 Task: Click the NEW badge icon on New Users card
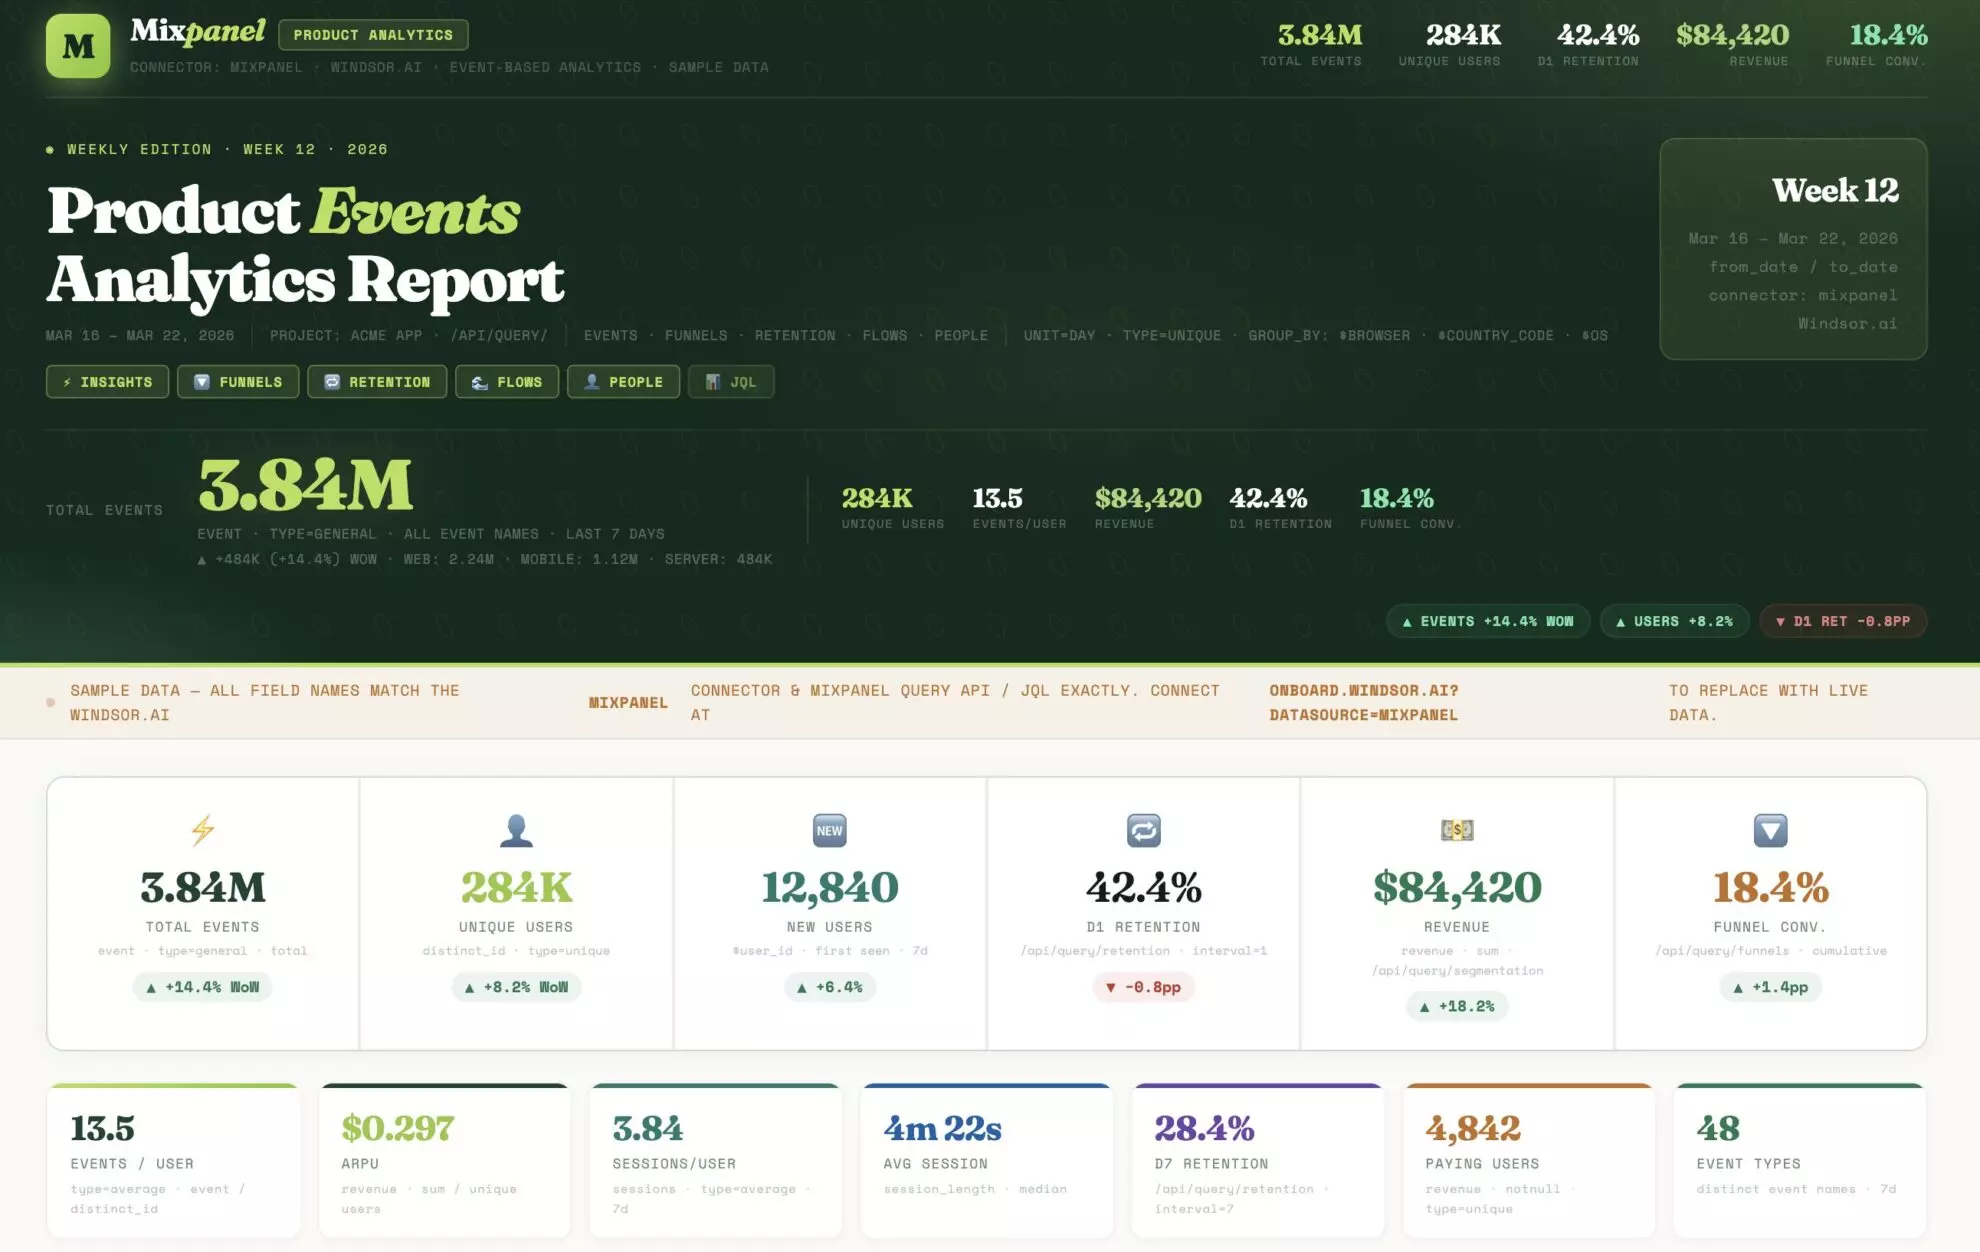pyautogui.click(x=829, y=829)
